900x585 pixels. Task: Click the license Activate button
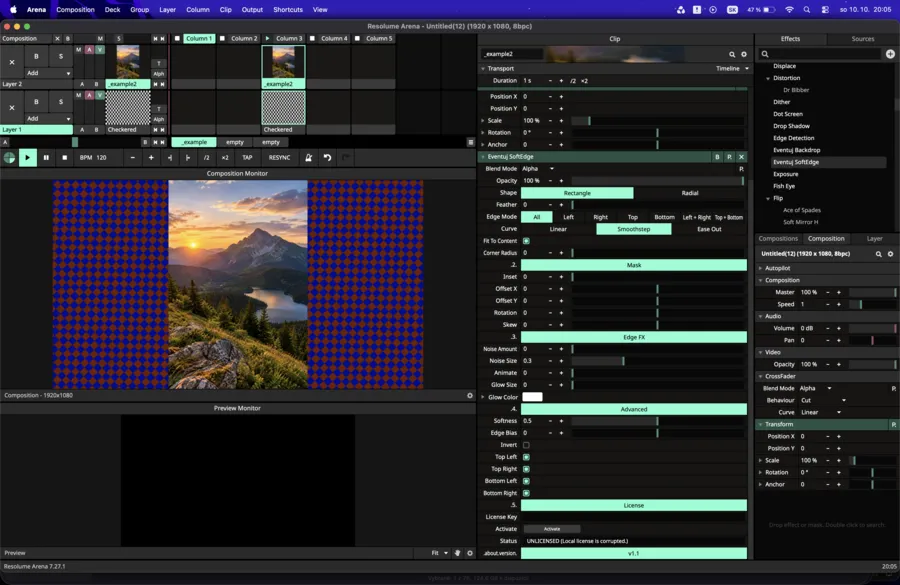point(552,529)
